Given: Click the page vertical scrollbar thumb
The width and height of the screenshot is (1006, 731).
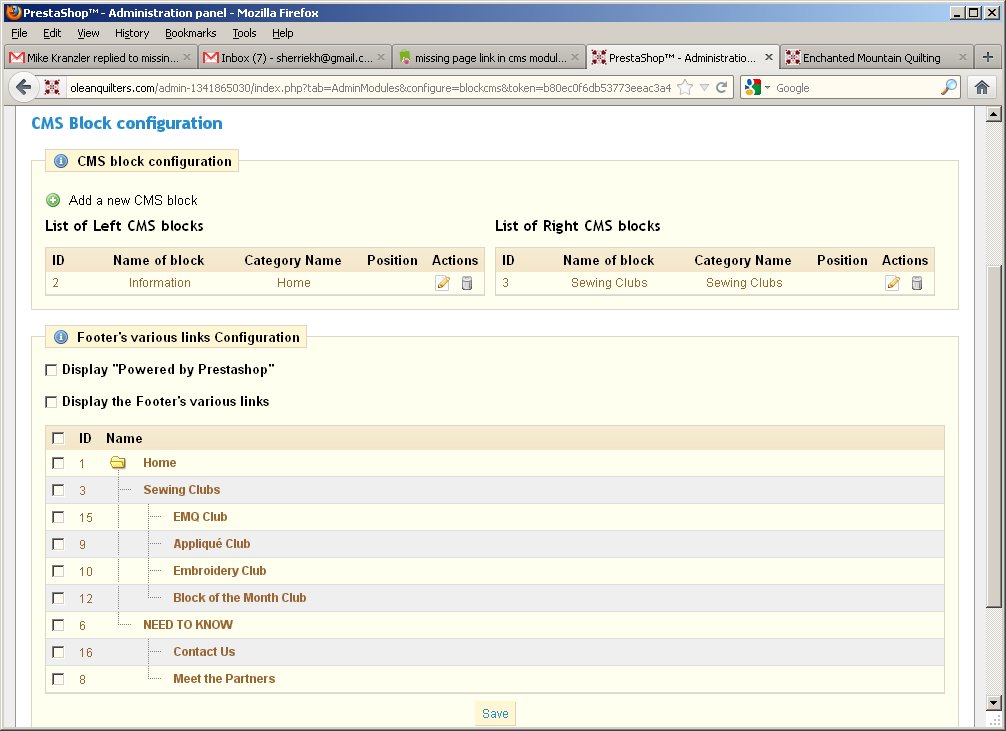Looking at the screenshot, I should [x=993, y=436].
